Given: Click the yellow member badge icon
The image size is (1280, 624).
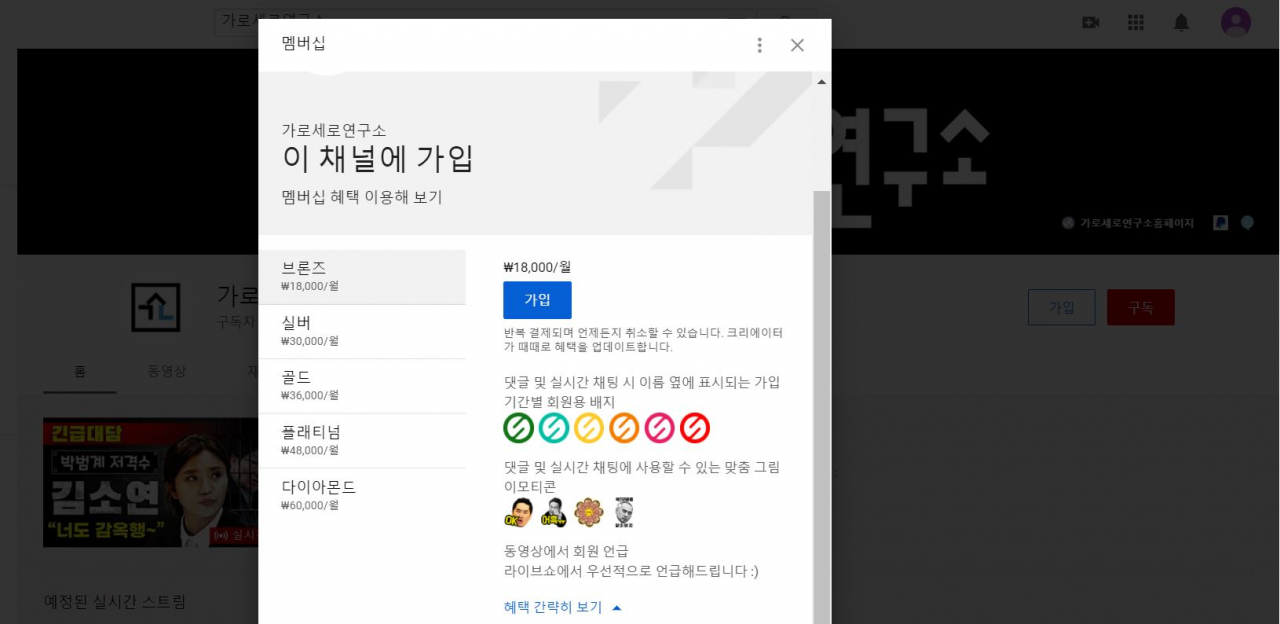Looking at the screenshot, I should point(589,428).
